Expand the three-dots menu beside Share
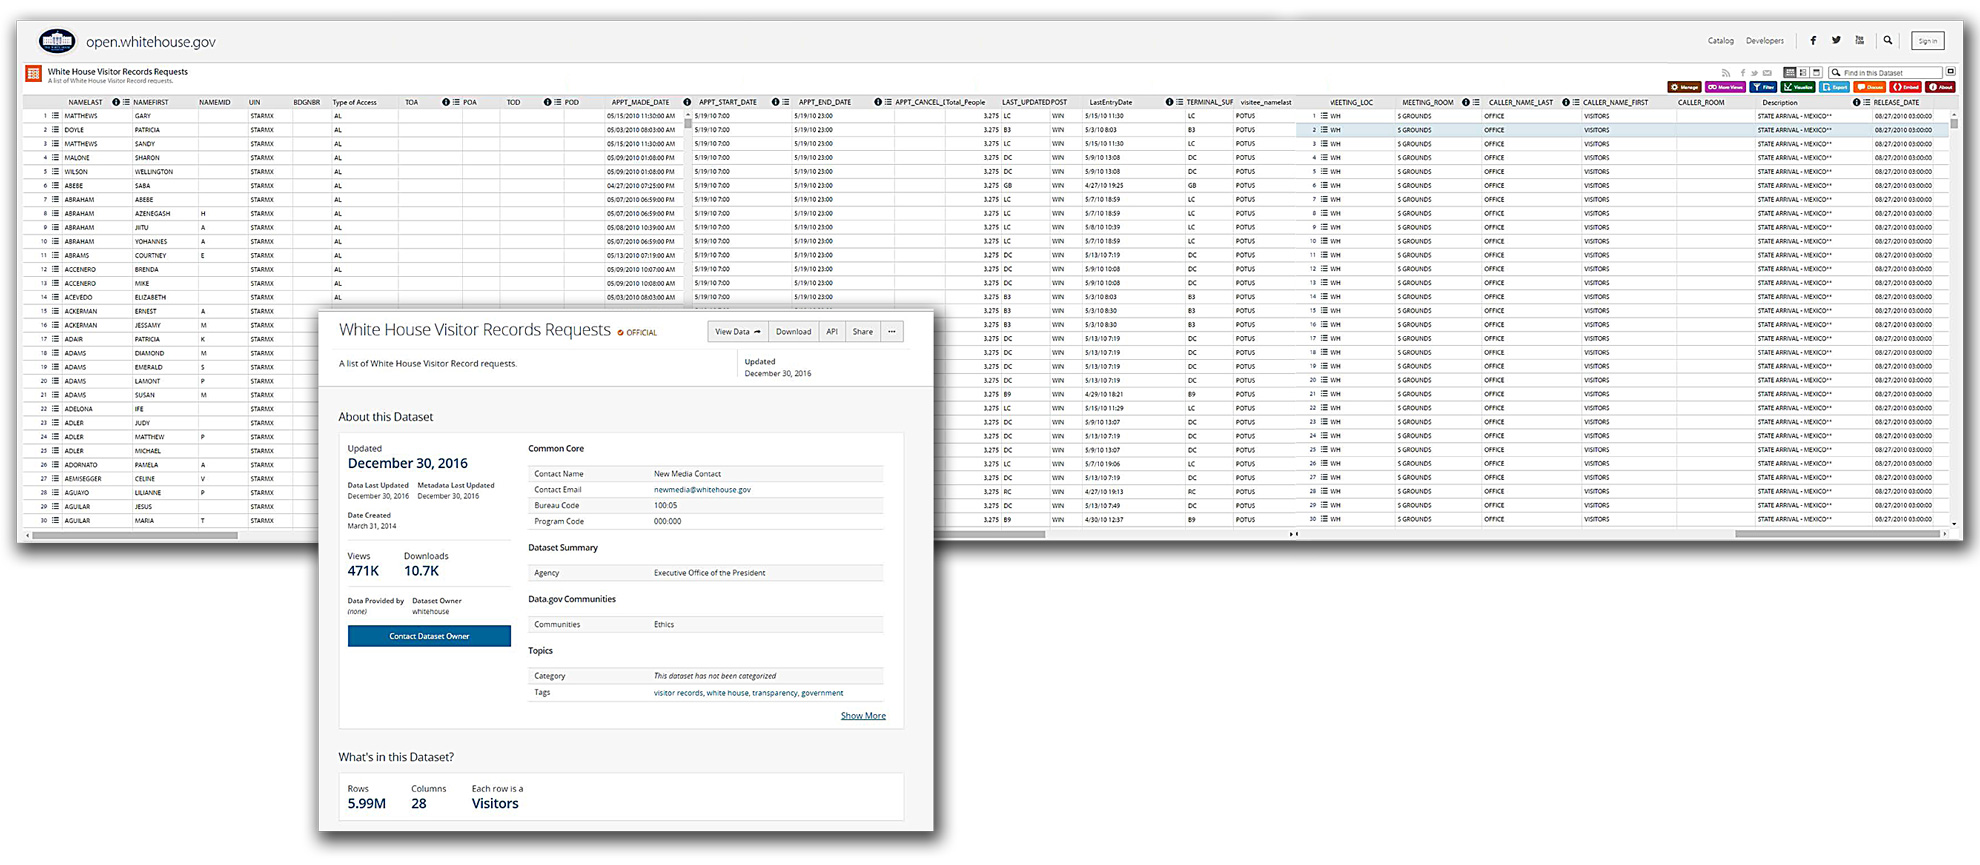The image size is (1980, 865). point(892,332)
